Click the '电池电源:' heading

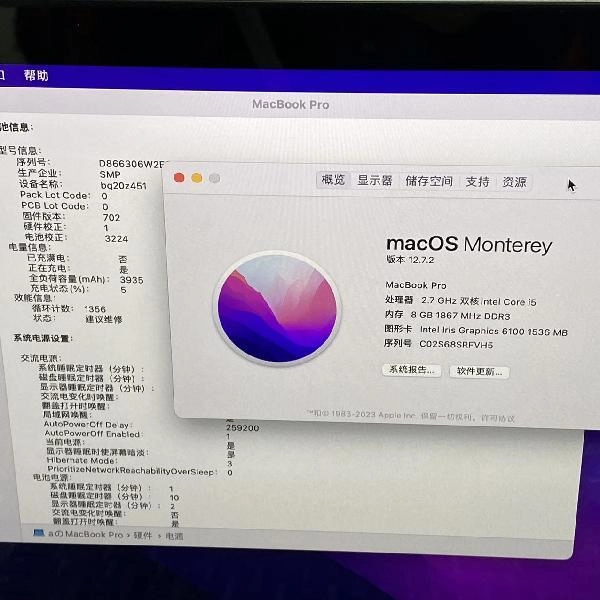point(52,477)
